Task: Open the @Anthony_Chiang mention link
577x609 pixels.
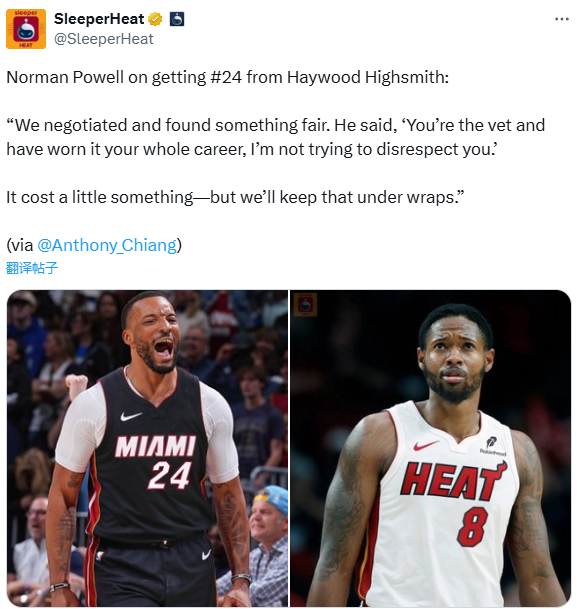Action: (107, 245)
